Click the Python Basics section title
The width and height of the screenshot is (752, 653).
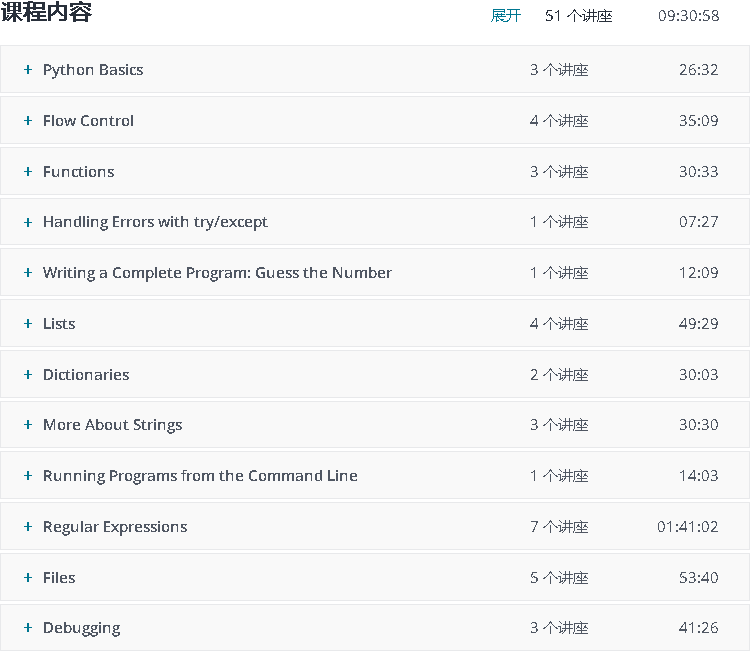tap(93, 70)
